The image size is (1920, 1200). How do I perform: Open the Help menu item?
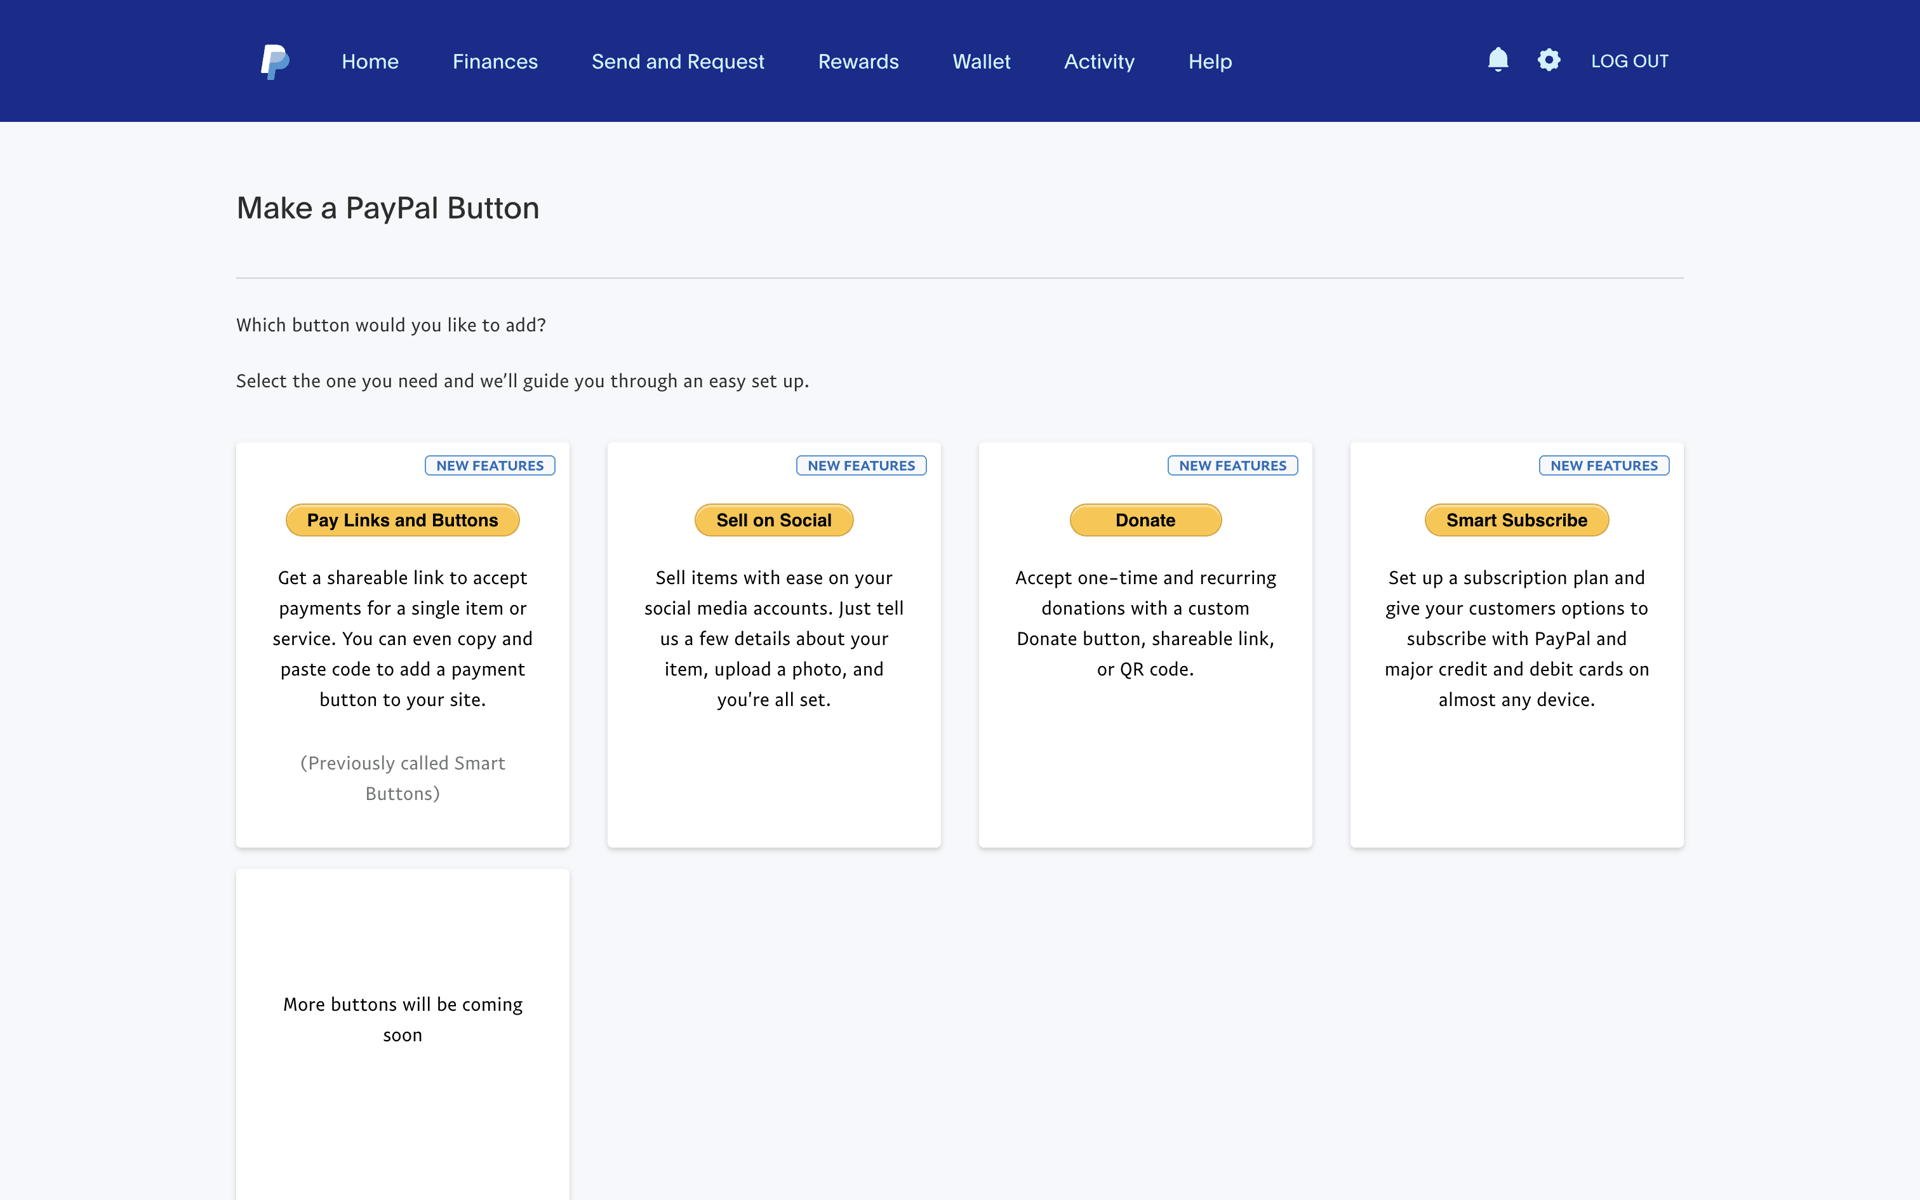[x=1210, y=61]
